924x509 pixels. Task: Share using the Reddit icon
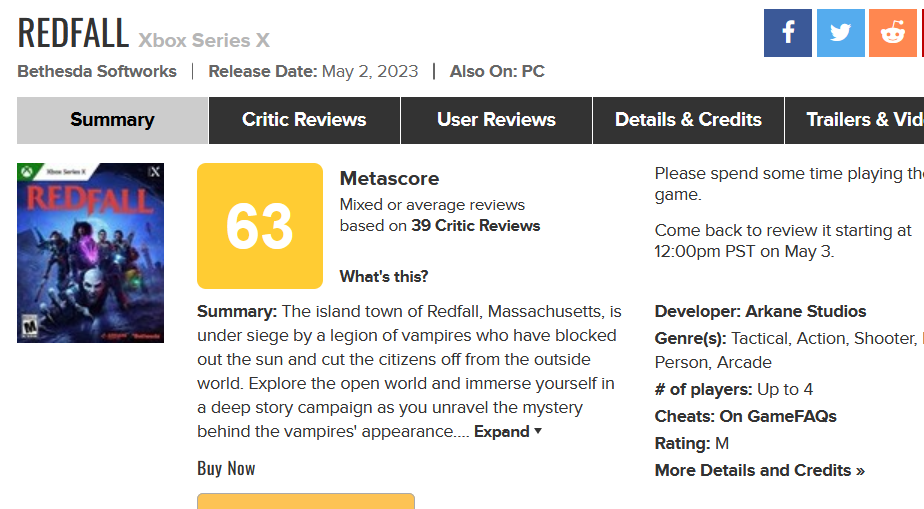(x=893, y=33)
